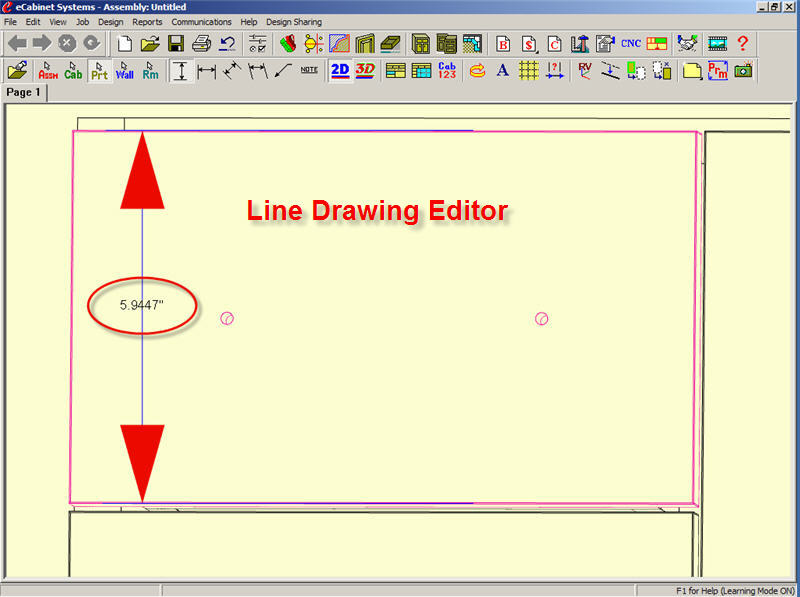Click the 5.9447" dimension value
Viewport: 800px width, 597px height.
142,305
